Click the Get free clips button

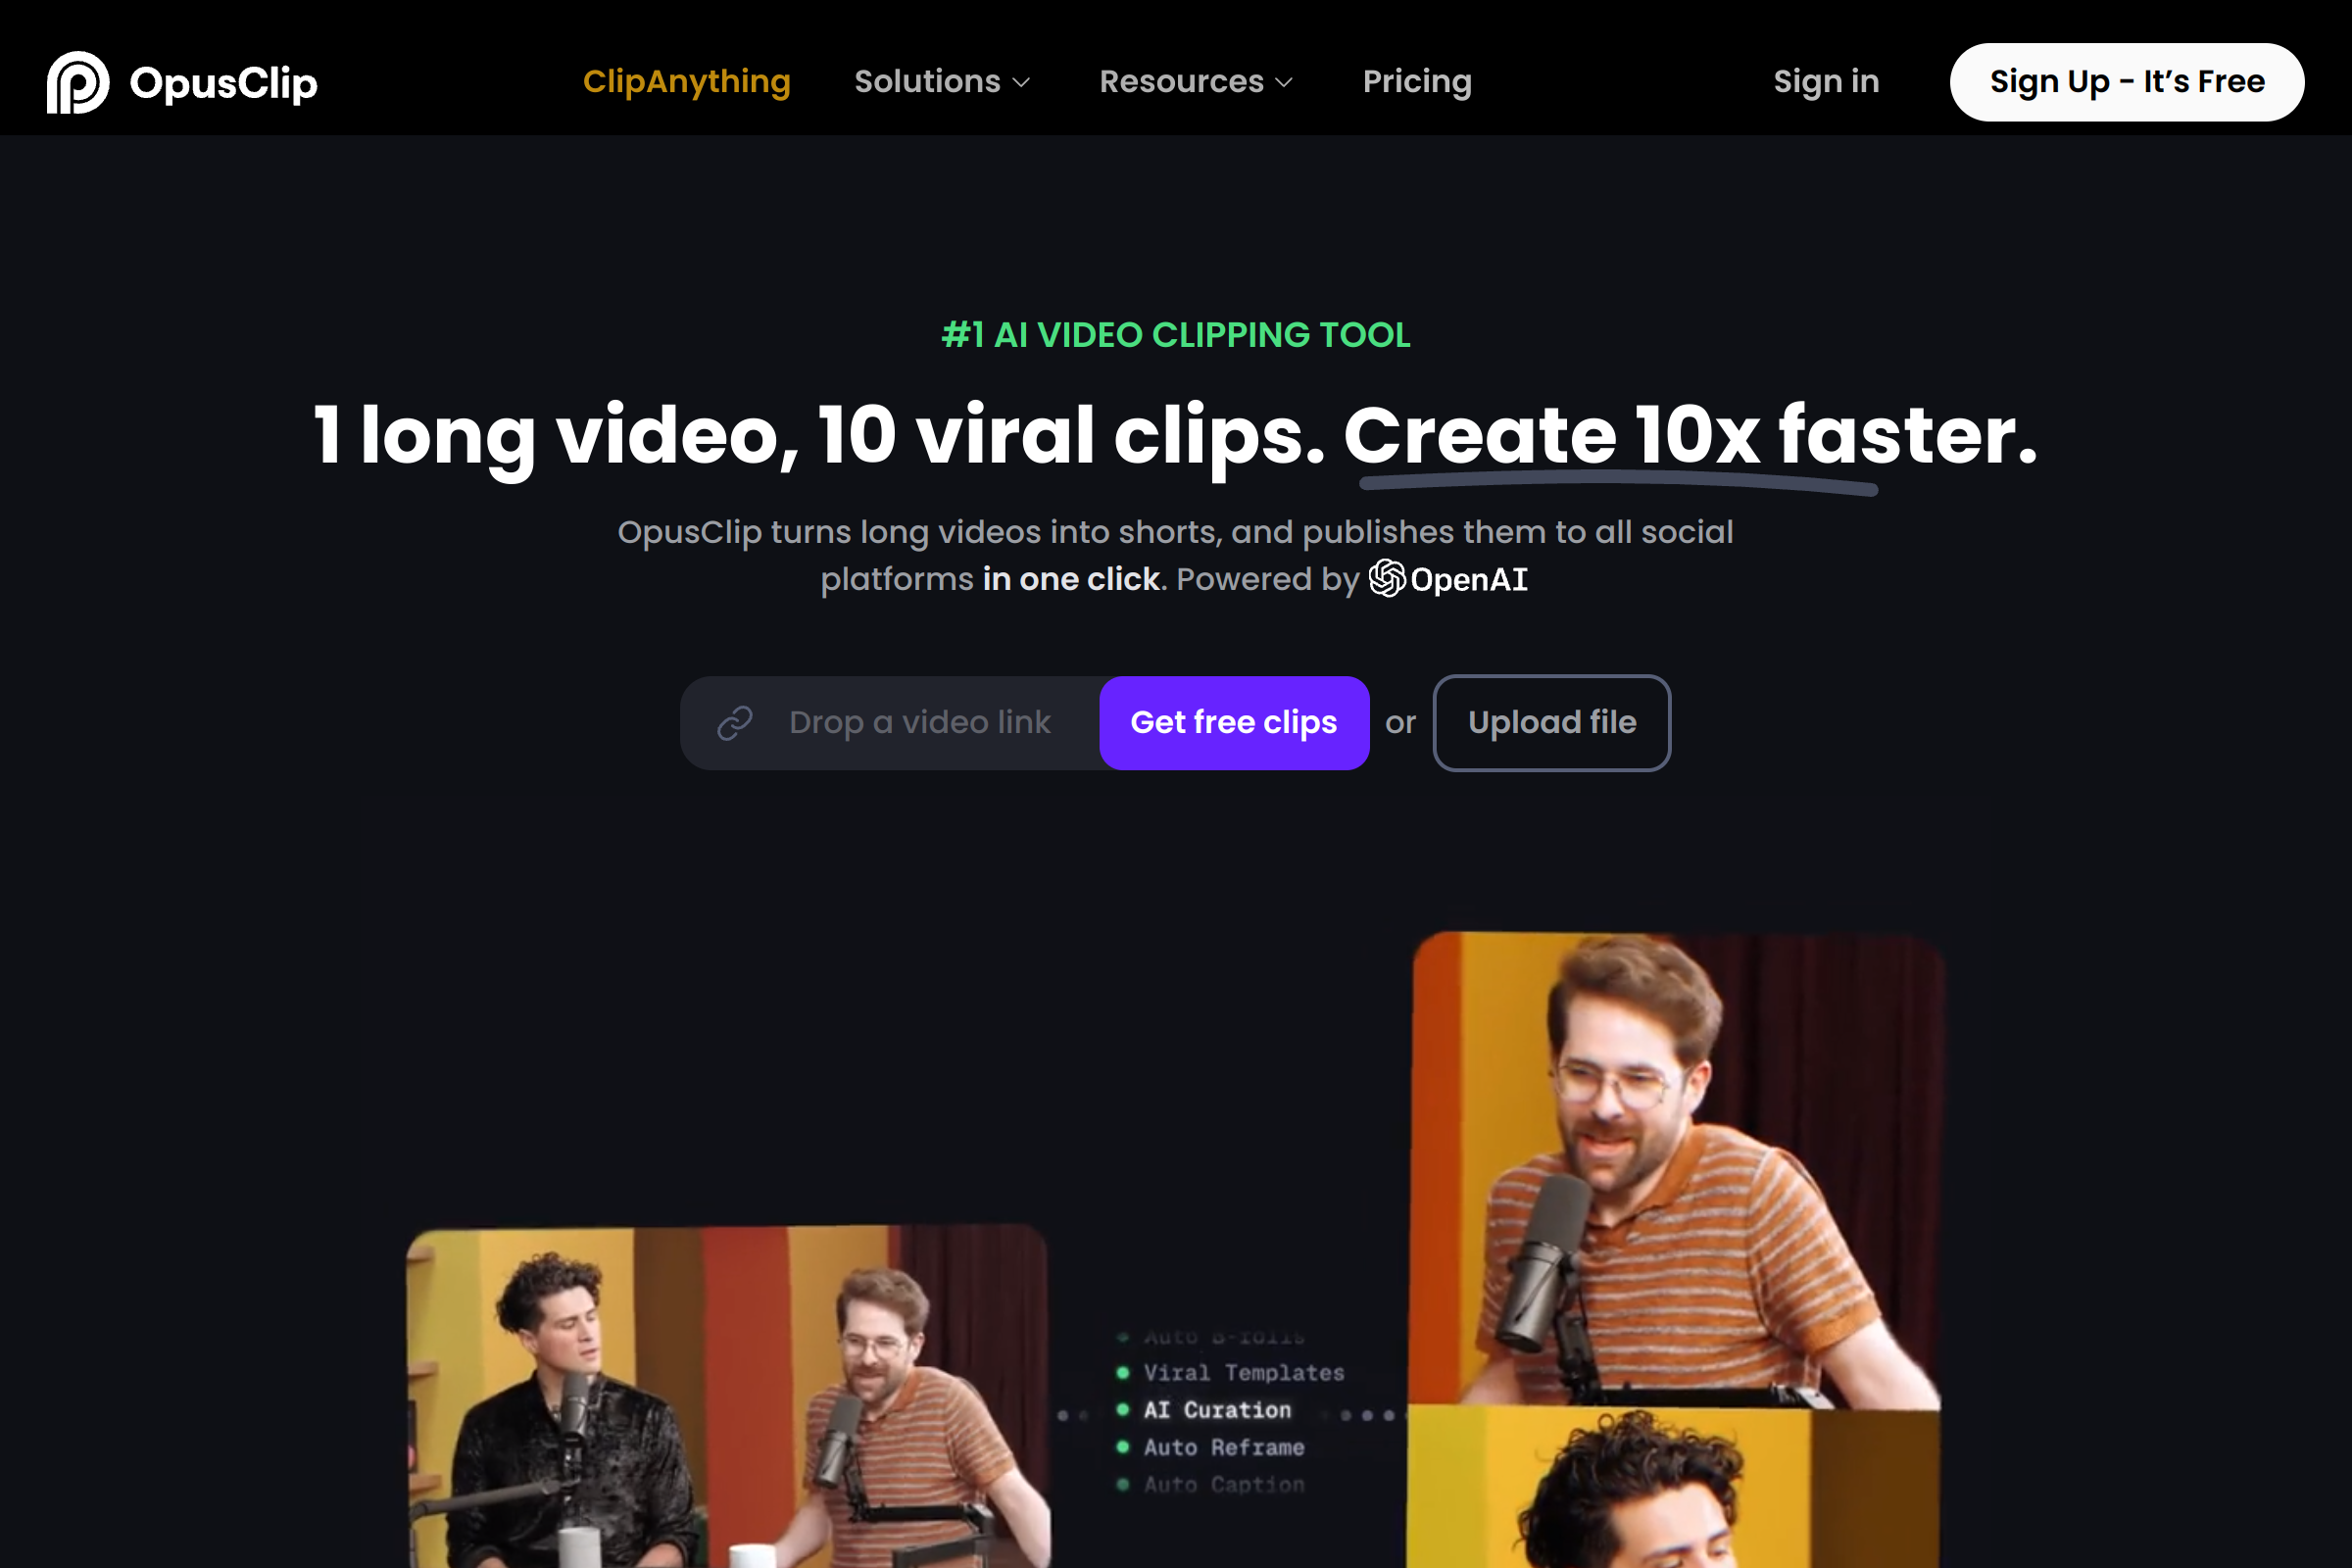point(1234,722)
